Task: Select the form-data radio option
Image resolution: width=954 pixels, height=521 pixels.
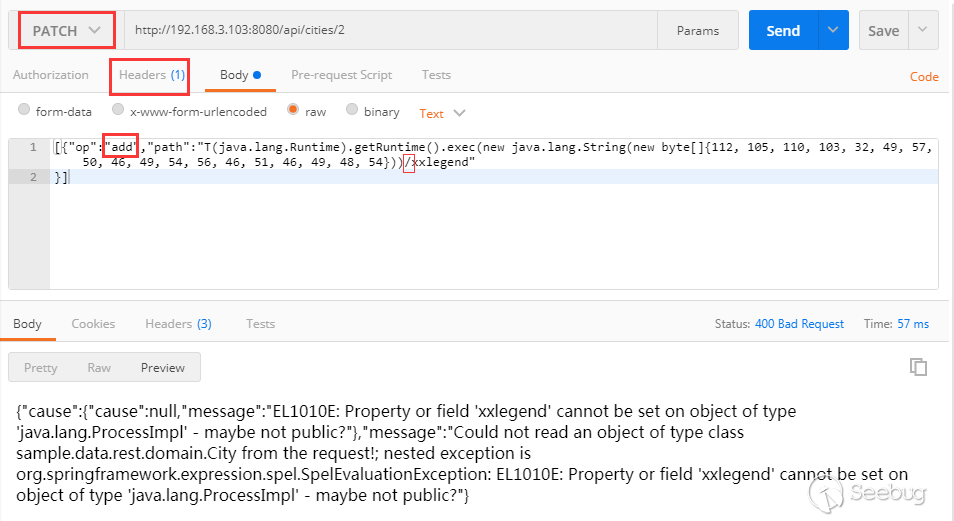Action: click(x=24, y=110)
